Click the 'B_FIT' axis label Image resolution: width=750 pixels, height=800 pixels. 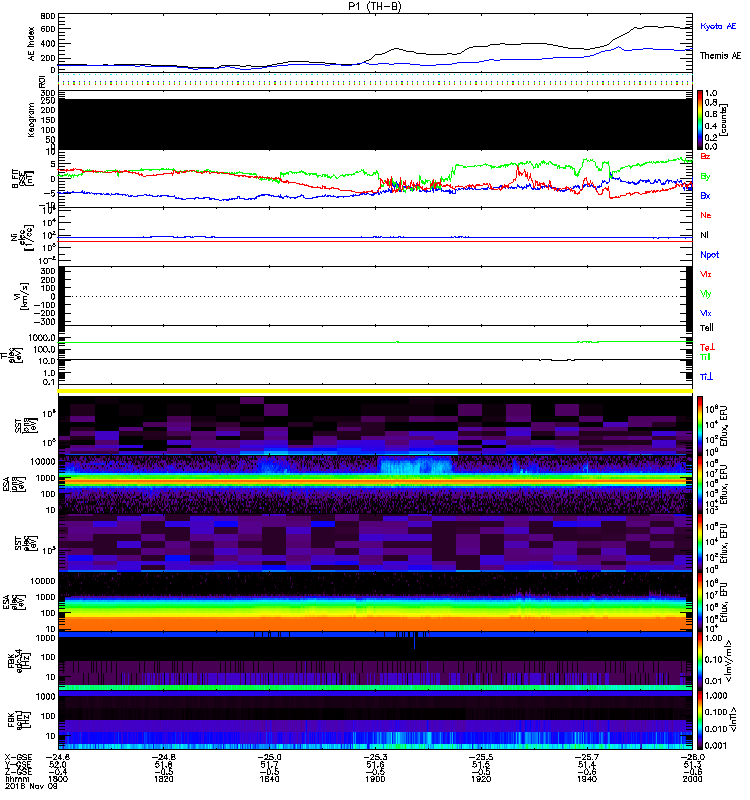pos(15,179)
